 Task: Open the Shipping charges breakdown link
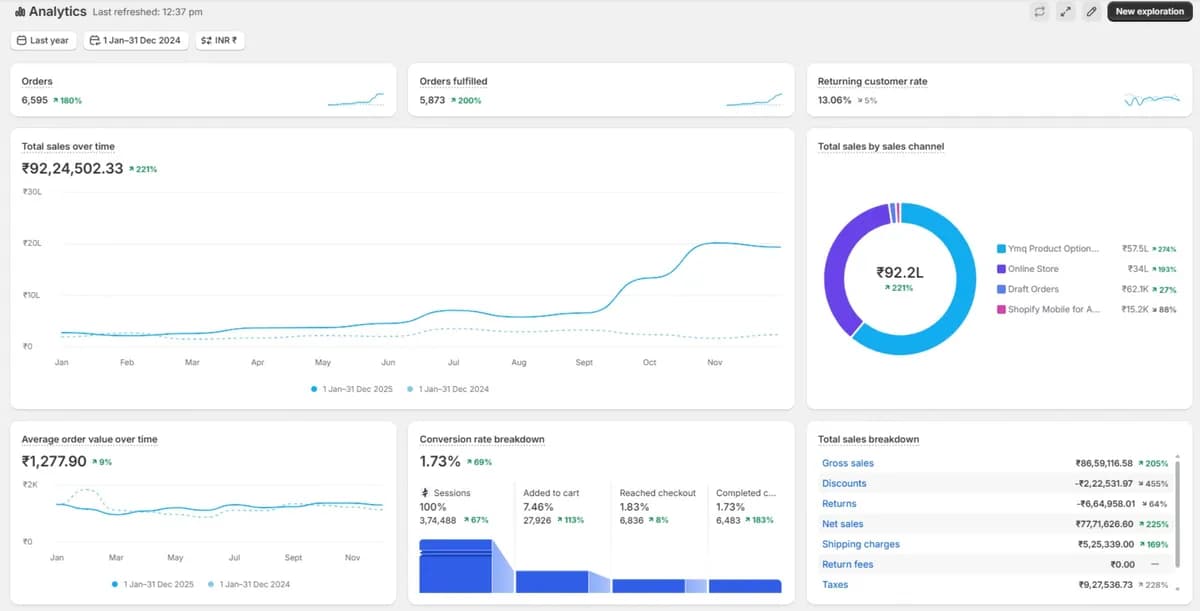pos(861,544)
